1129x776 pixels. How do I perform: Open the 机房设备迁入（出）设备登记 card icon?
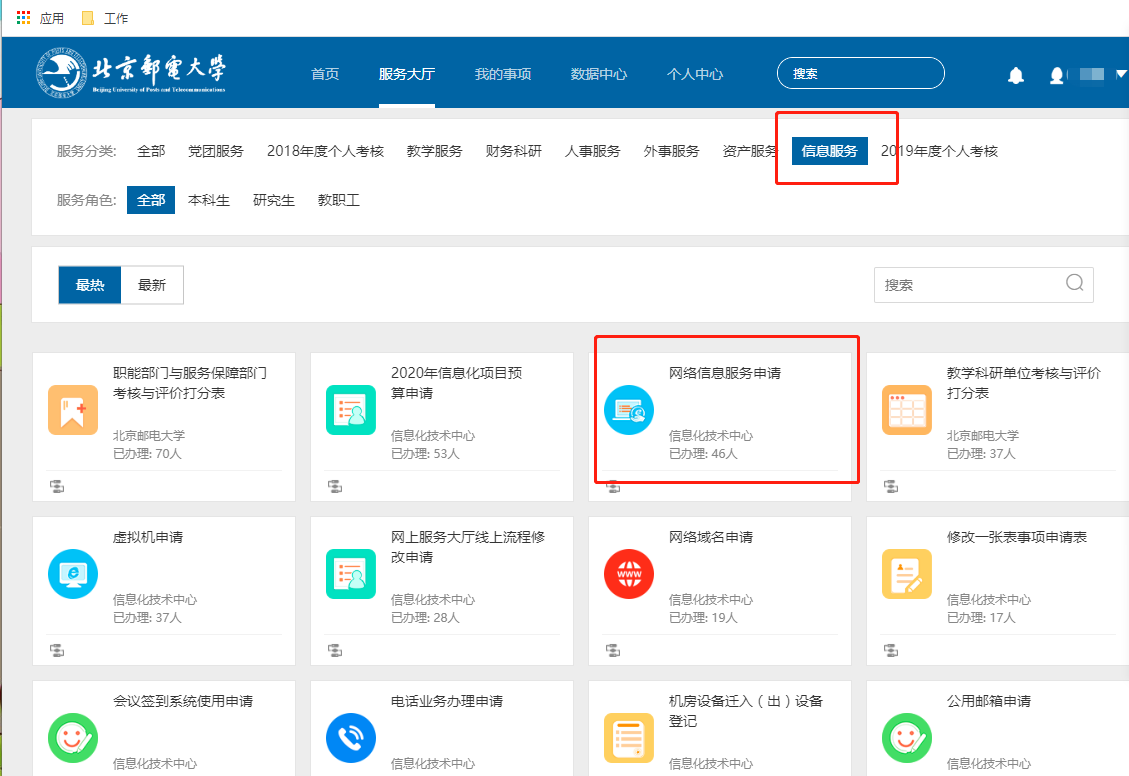[629, 738]
